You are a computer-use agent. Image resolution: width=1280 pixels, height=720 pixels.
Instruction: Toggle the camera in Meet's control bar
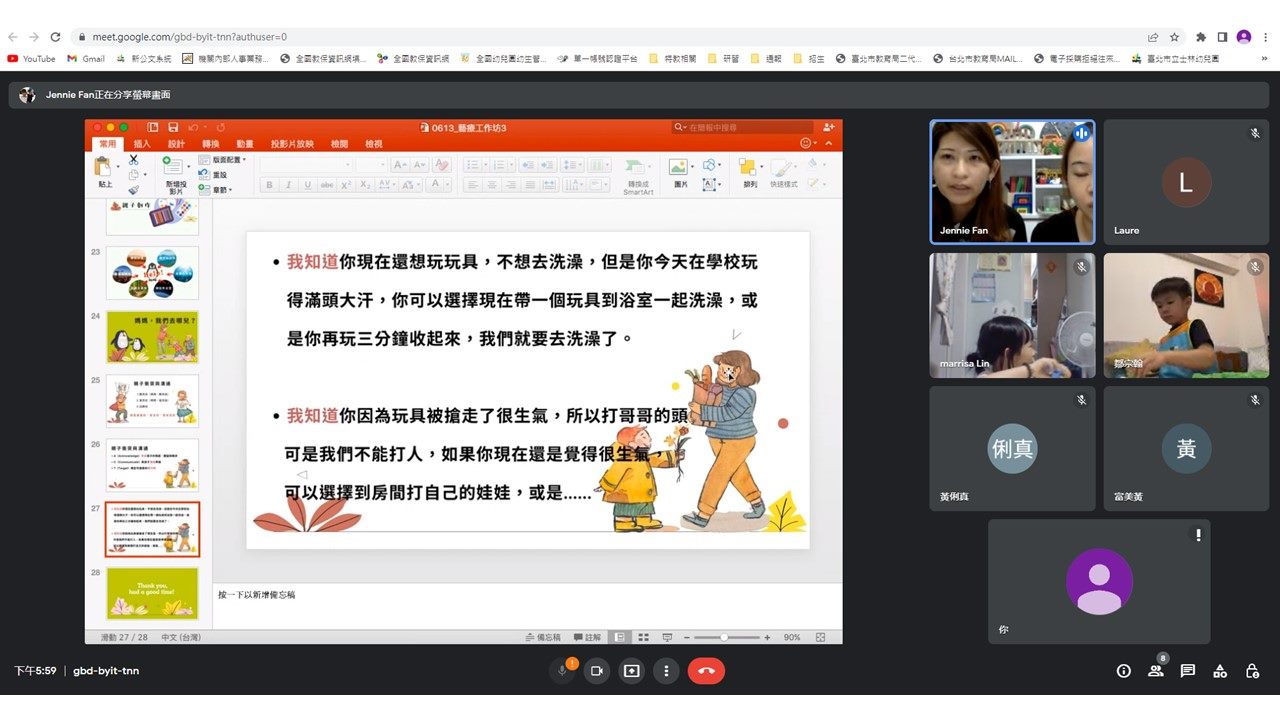pos(597,671)
